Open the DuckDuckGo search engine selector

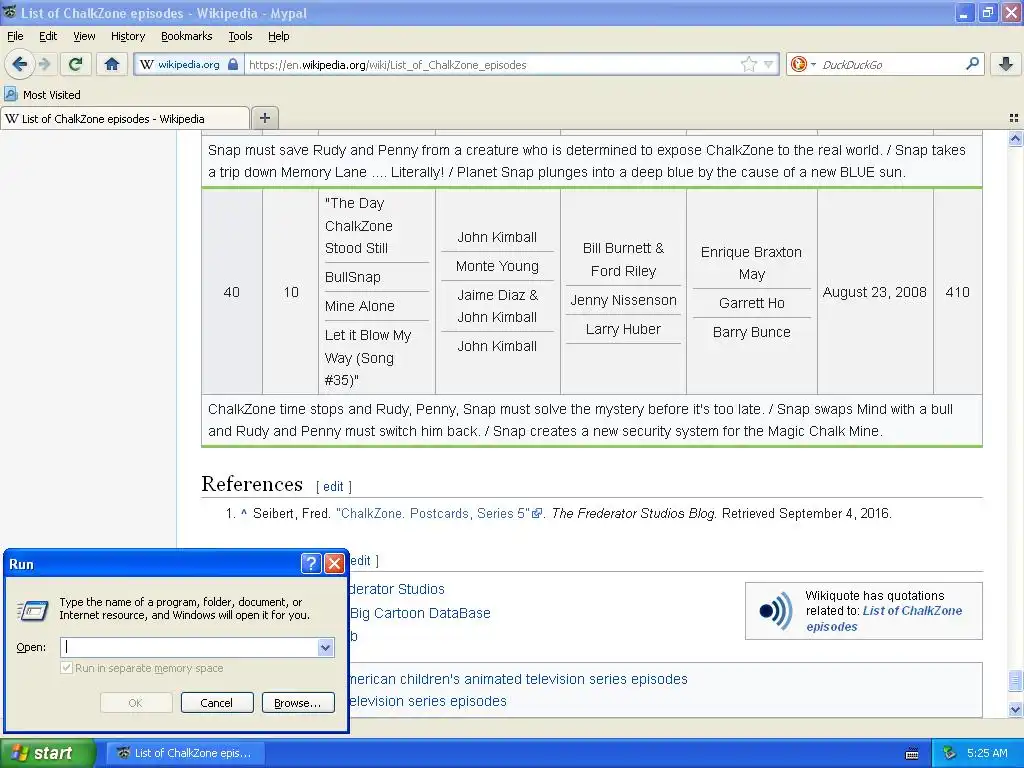click(x=803, y=64)
